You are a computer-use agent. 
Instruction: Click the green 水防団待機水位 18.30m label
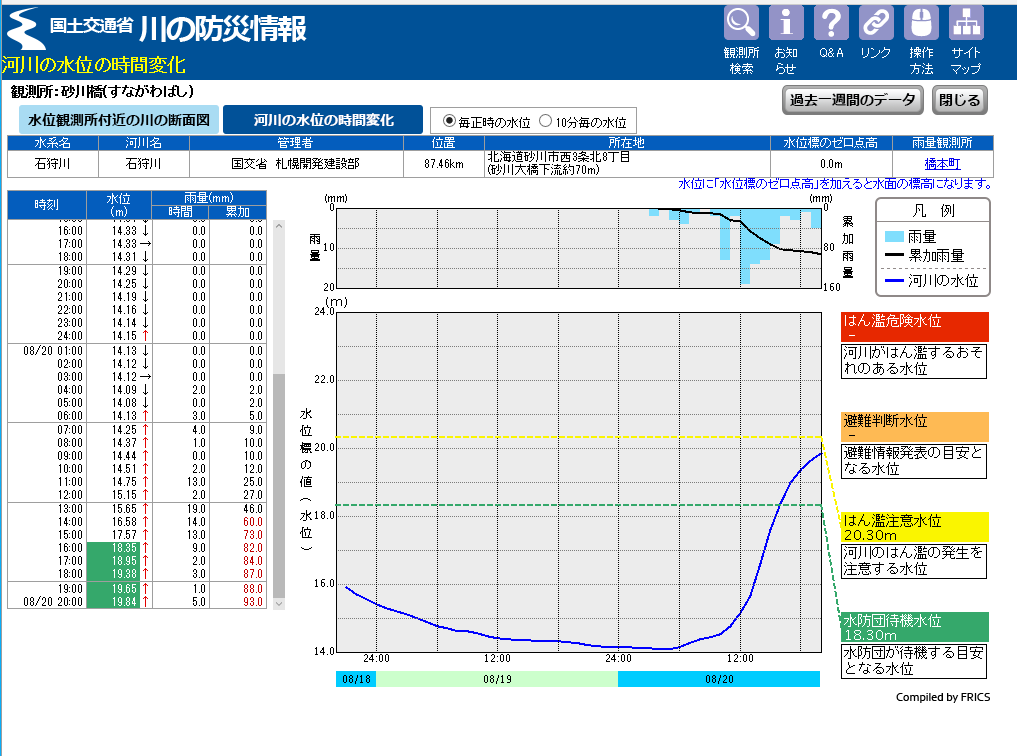914,626
